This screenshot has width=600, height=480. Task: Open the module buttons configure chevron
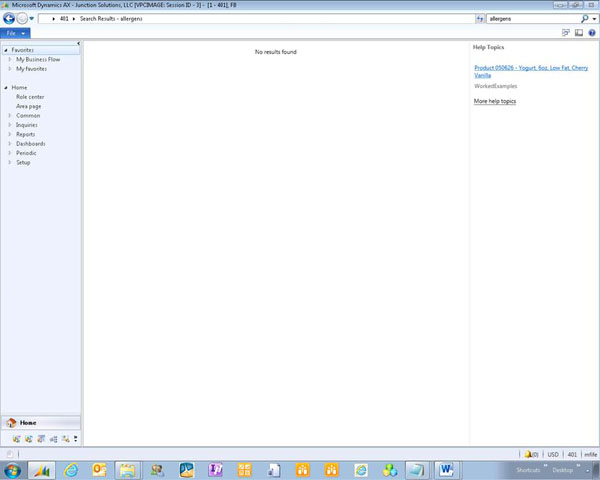(76, 439)
